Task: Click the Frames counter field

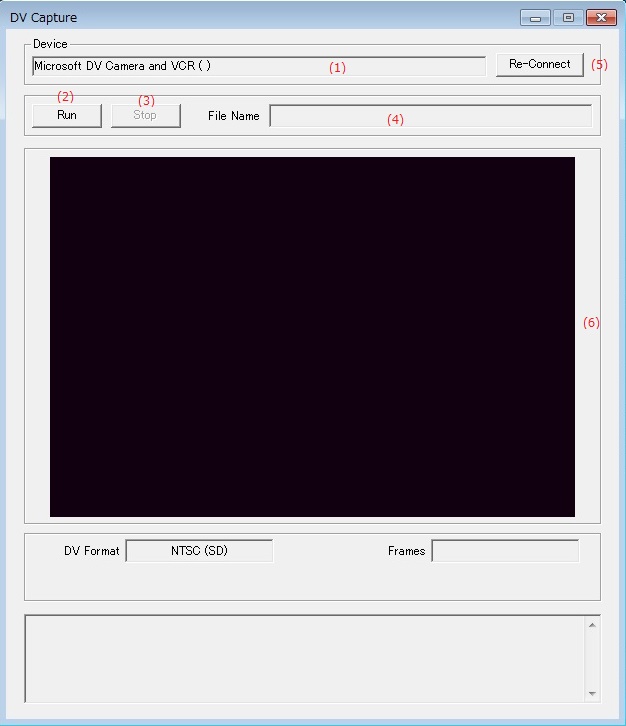Action: coord(505,551)
